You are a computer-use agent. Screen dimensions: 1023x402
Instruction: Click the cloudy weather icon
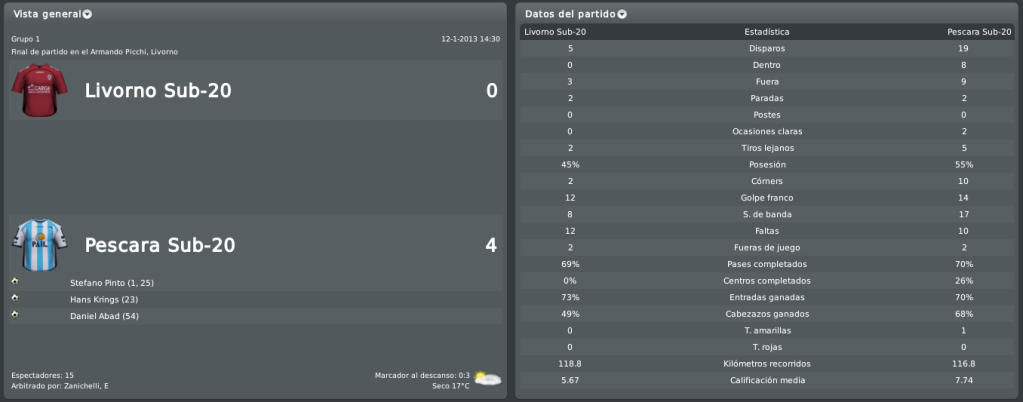click(x=487, y=379)
